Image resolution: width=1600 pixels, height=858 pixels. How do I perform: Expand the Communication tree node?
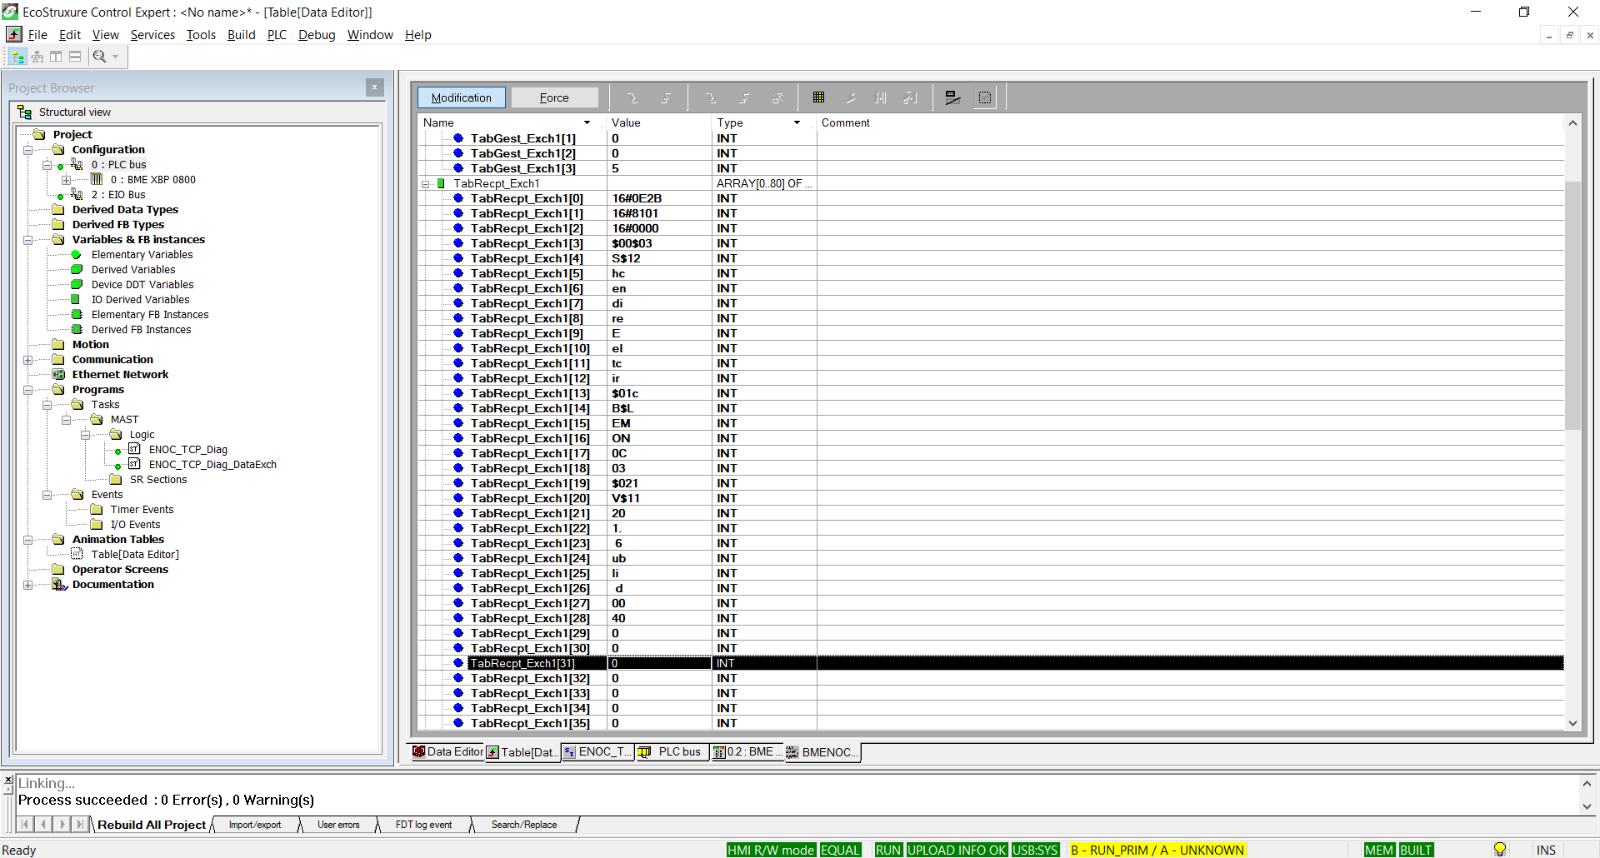point(28,360)
